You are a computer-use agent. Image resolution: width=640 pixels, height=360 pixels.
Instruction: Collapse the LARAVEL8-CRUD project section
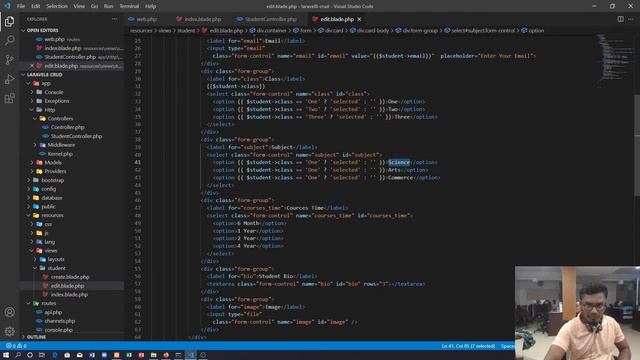point(44,75)
